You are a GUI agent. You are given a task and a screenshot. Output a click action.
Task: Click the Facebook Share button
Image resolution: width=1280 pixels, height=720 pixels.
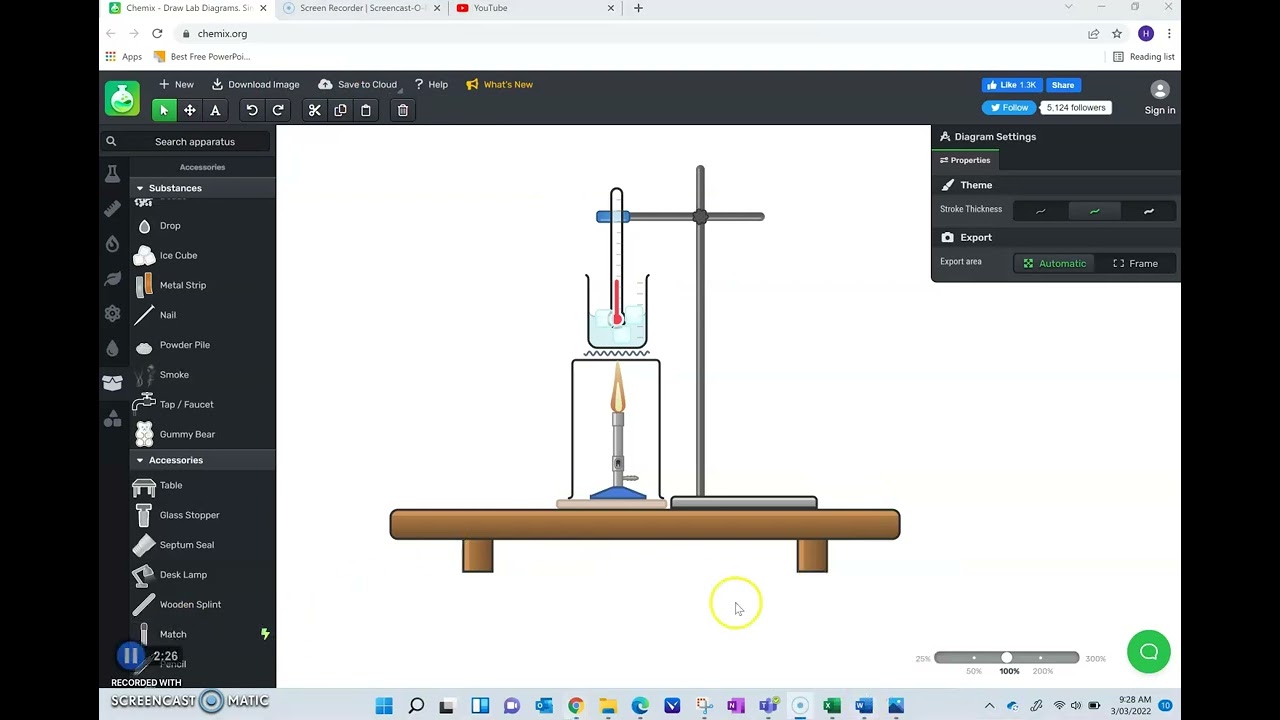(1063, 85)
